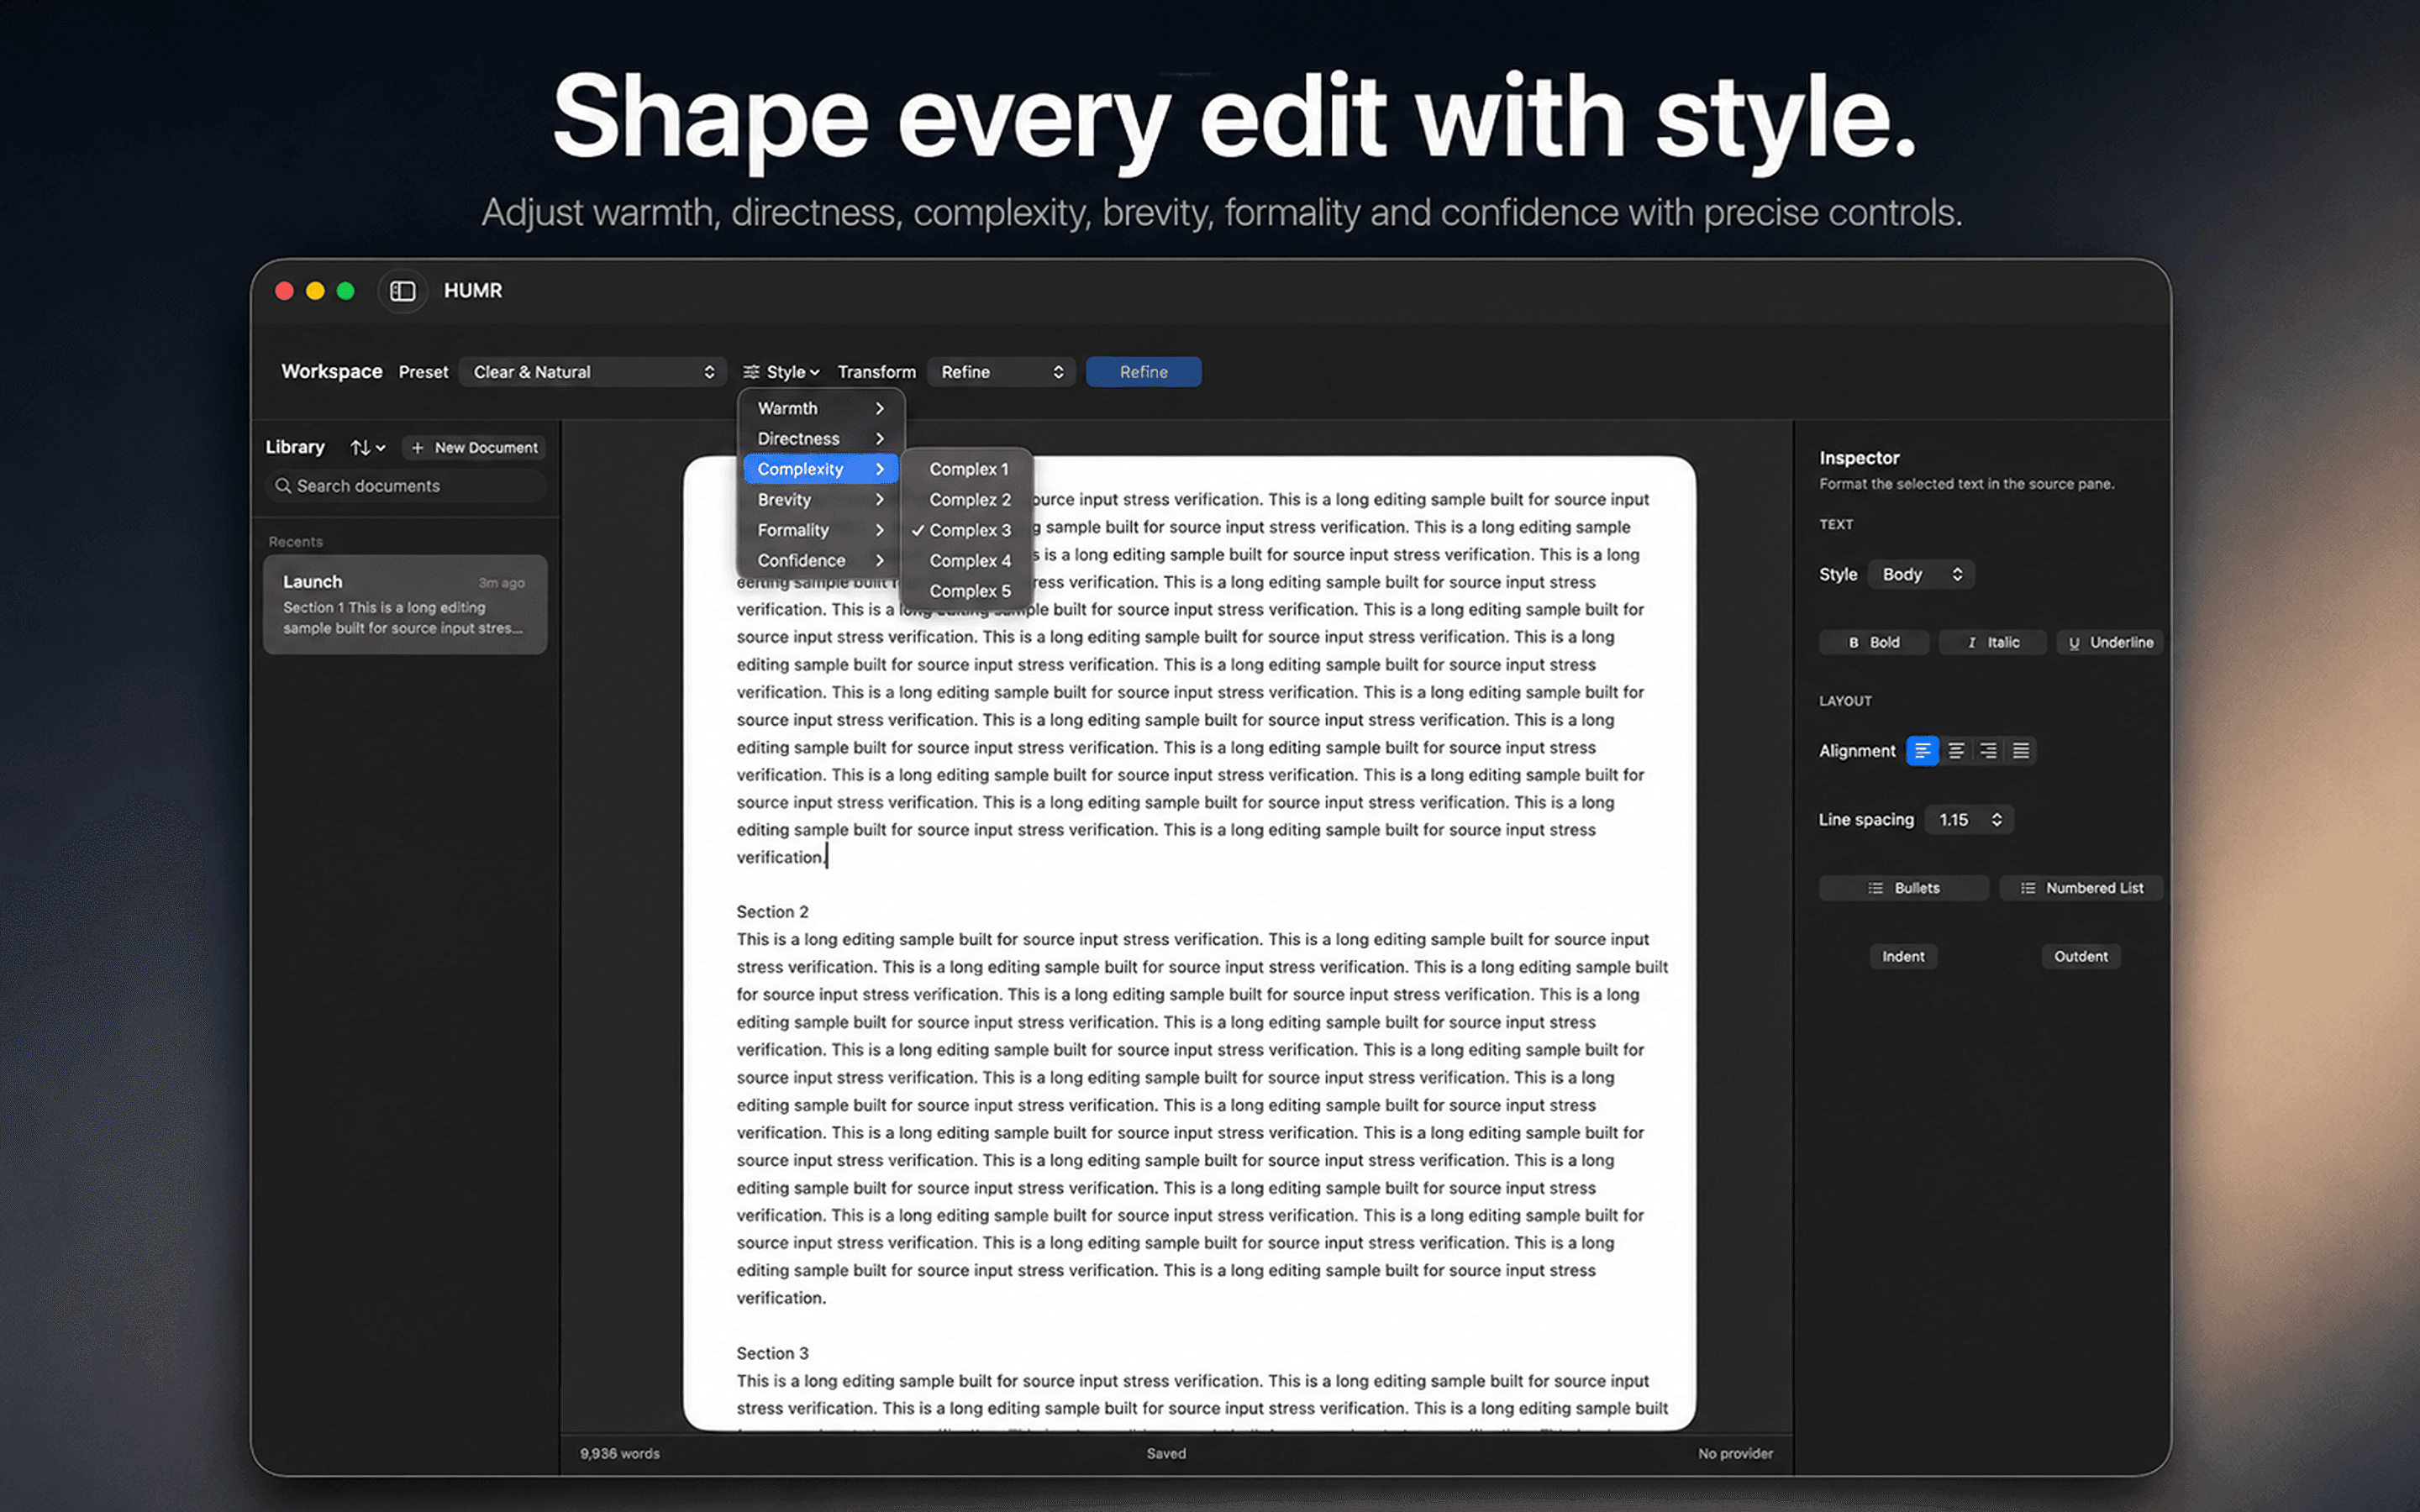The height and width of the screenshot is (1512, 2420).
Task: Click the 9,936 words status
Action: pyautogui.click(x=619, y=1454)
